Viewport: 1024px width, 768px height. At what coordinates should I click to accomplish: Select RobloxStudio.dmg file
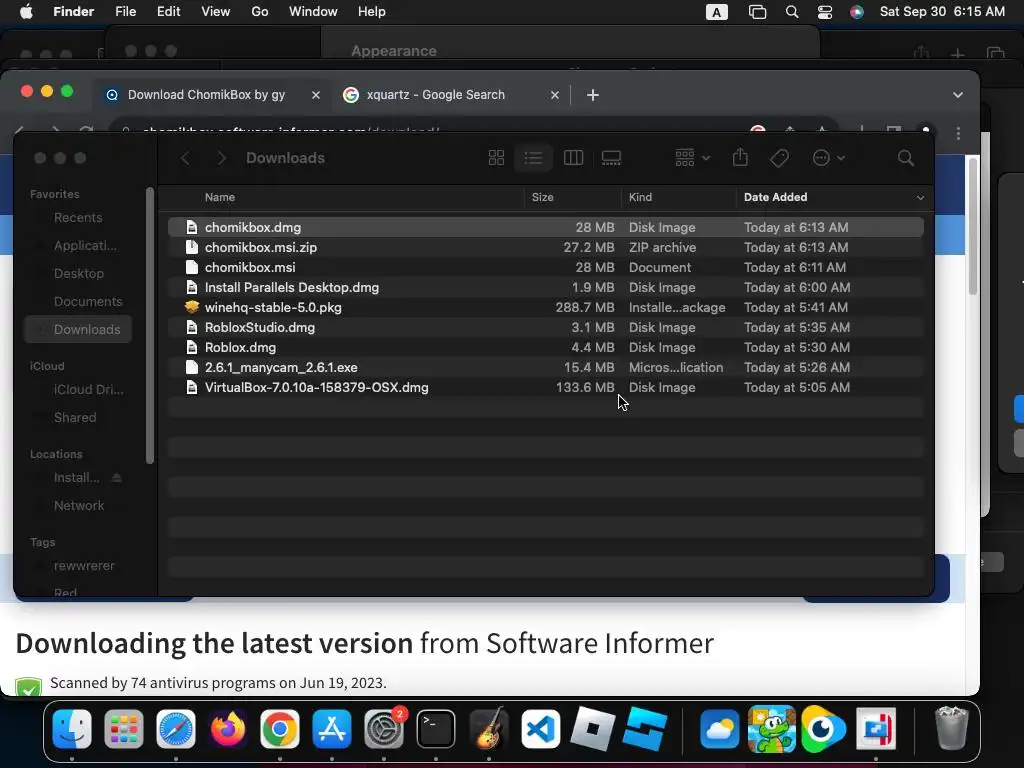[545, 327]
